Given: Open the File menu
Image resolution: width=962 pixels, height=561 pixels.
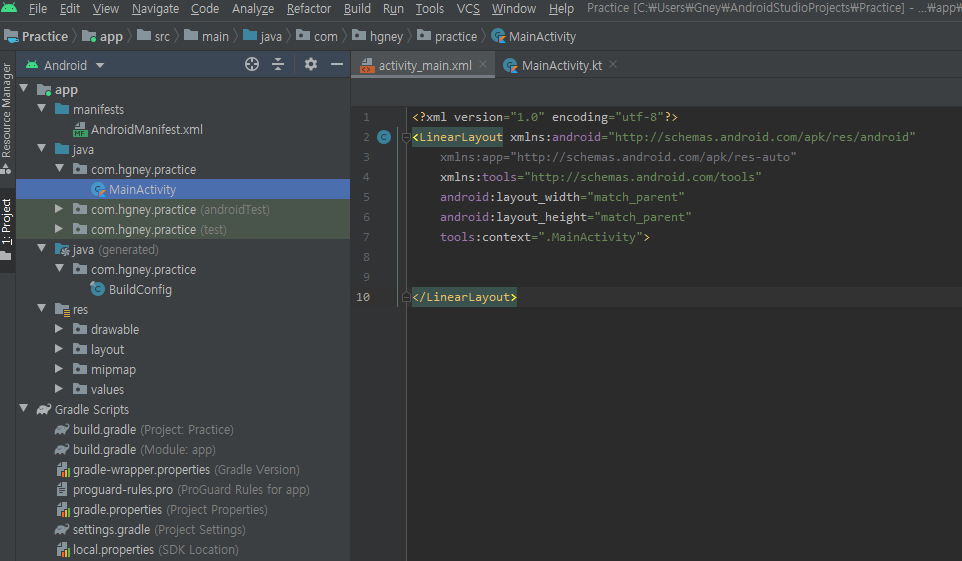Looking at the screenshot, I should (x=37, y=9).
